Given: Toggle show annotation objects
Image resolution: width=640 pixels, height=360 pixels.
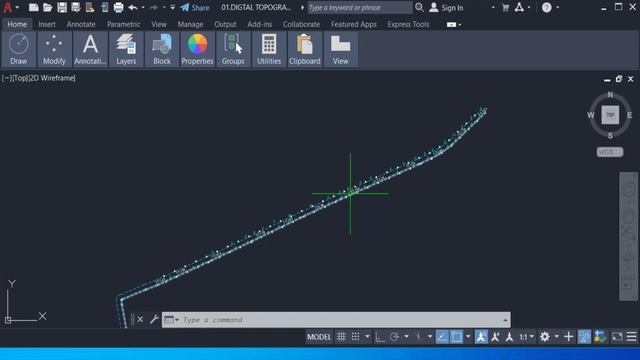Looking at the screenshot, I should coord(481,337).
